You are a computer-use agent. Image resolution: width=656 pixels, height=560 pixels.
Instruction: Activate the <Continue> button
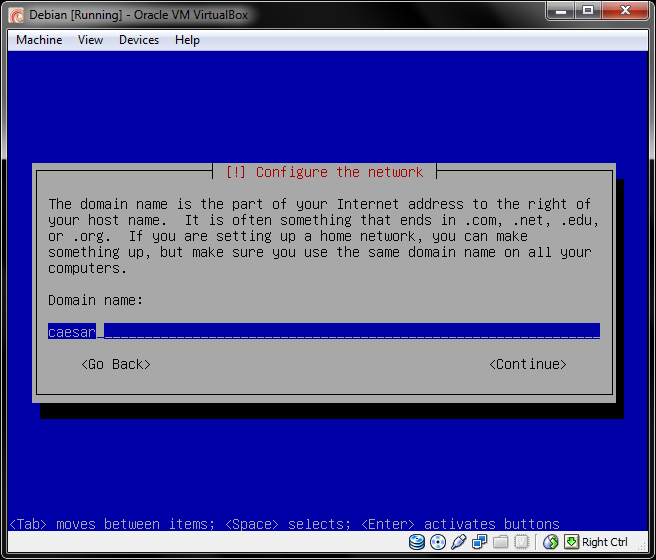tap(528, 364)
